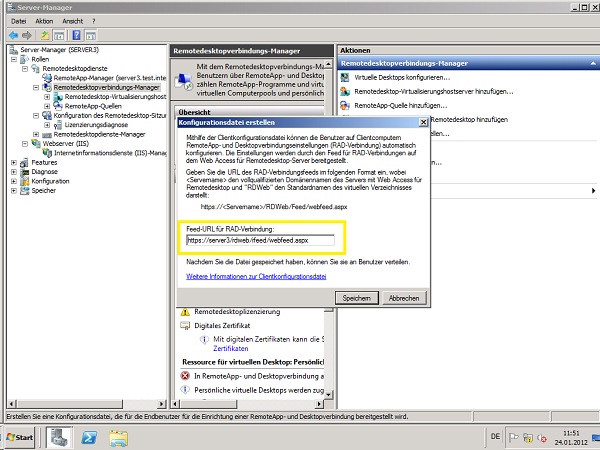Click the DE language indicator in taskbar
This screenshot has width=600, height=450.
pyautogui.click(x=495, y=436)
